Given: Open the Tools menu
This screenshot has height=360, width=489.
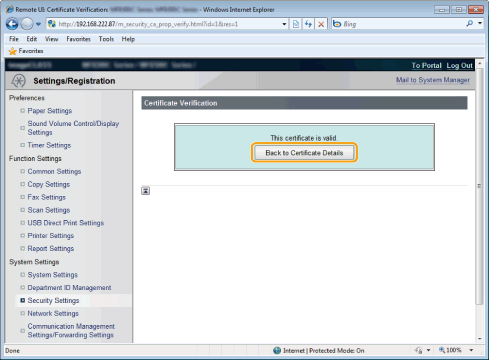Looking at the screenshot, I should [106, 39].
